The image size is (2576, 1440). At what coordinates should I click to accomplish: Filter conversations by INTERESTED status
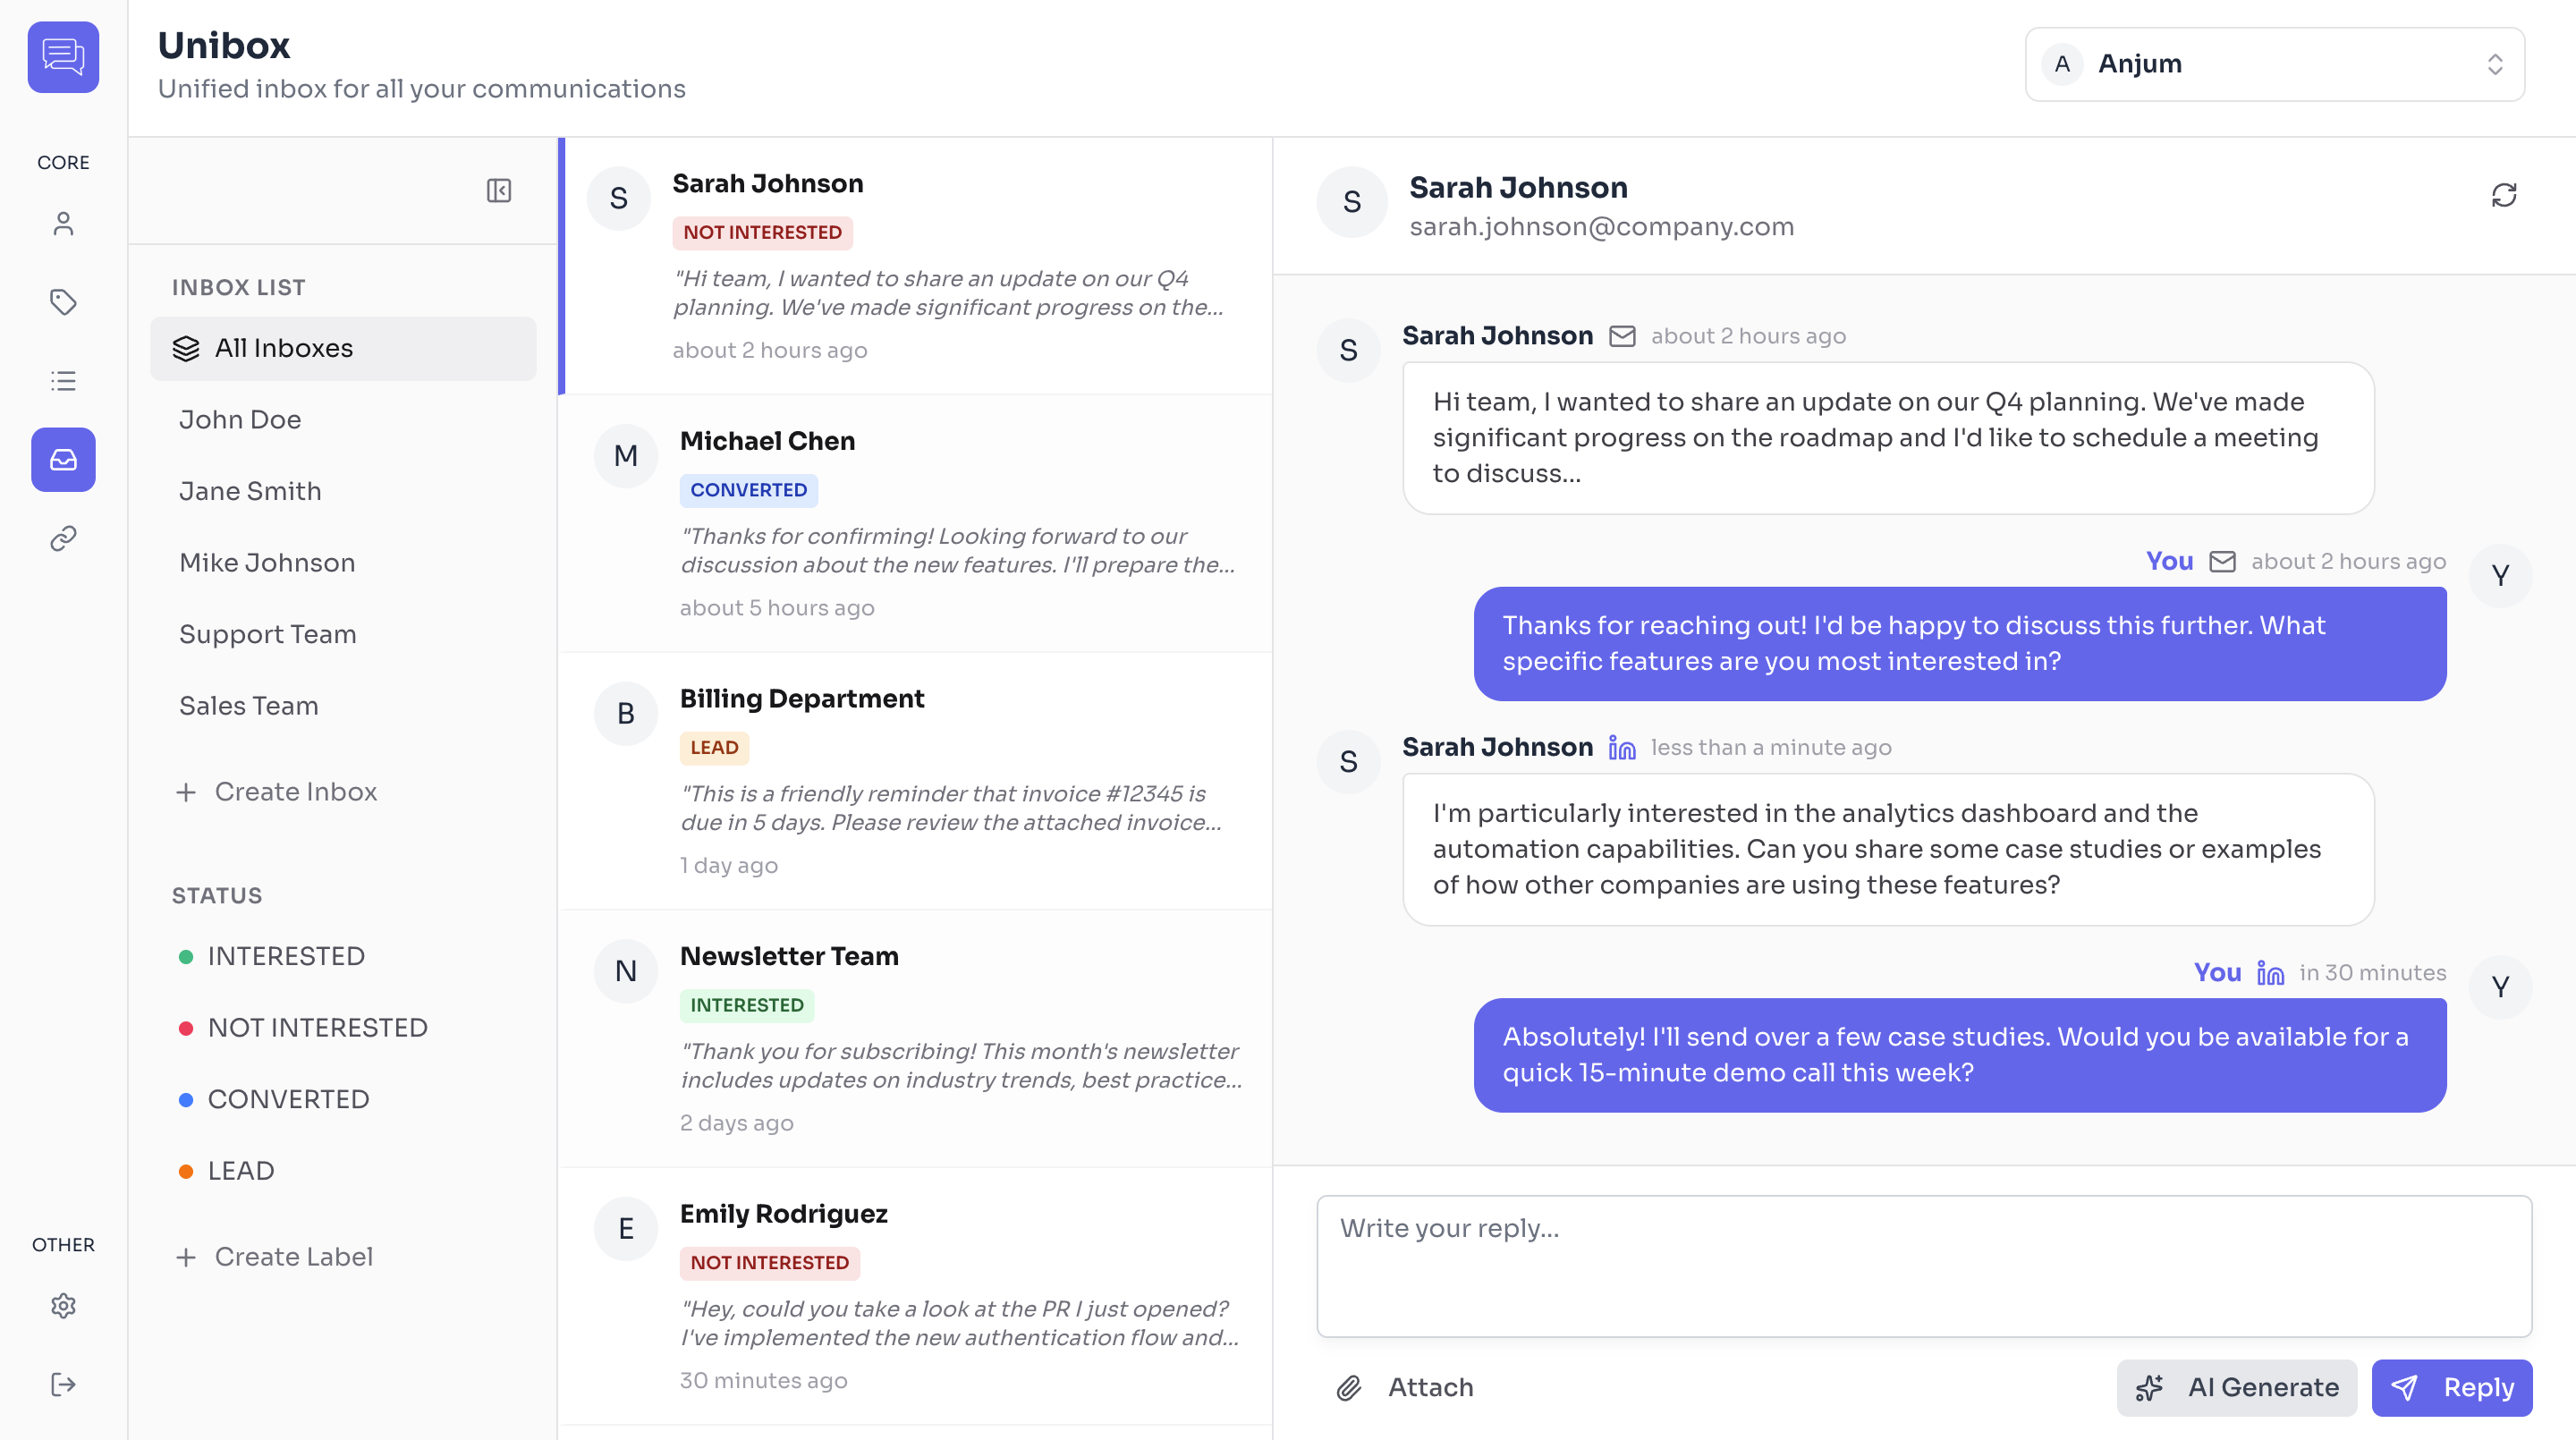click(x=285, y=956)
